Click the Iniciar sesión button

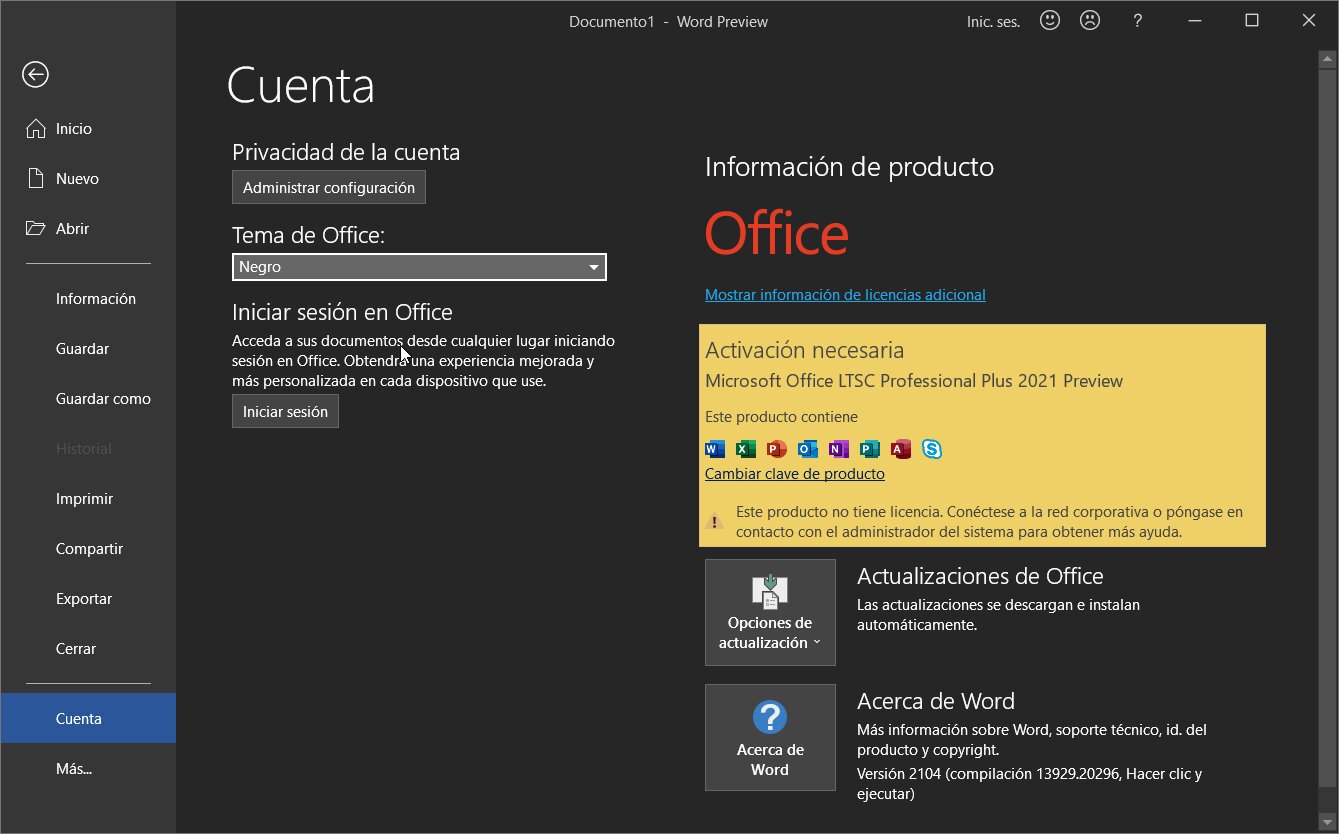pyautogui.click(x=285, y=410)
